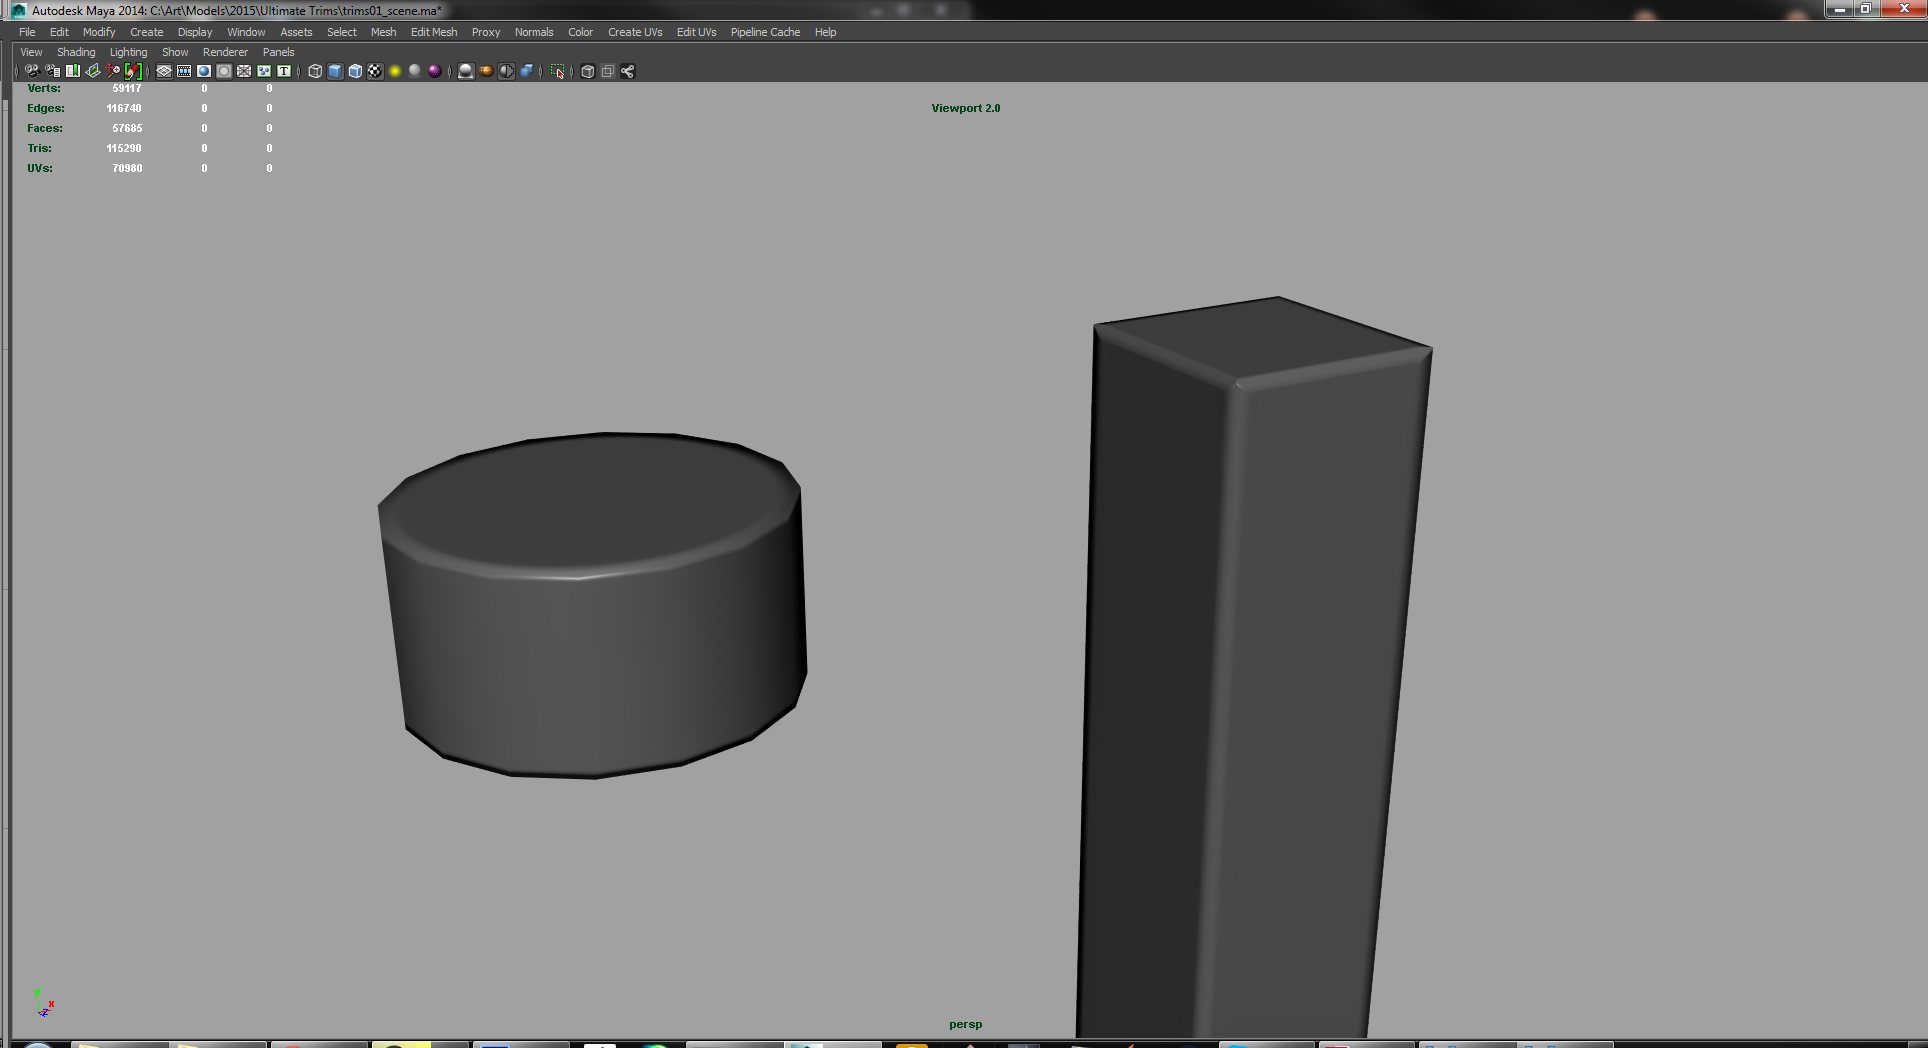Toggle the Gate Mask display
The height and width of the screenshot is (1048, 1928).
(224, 71)
